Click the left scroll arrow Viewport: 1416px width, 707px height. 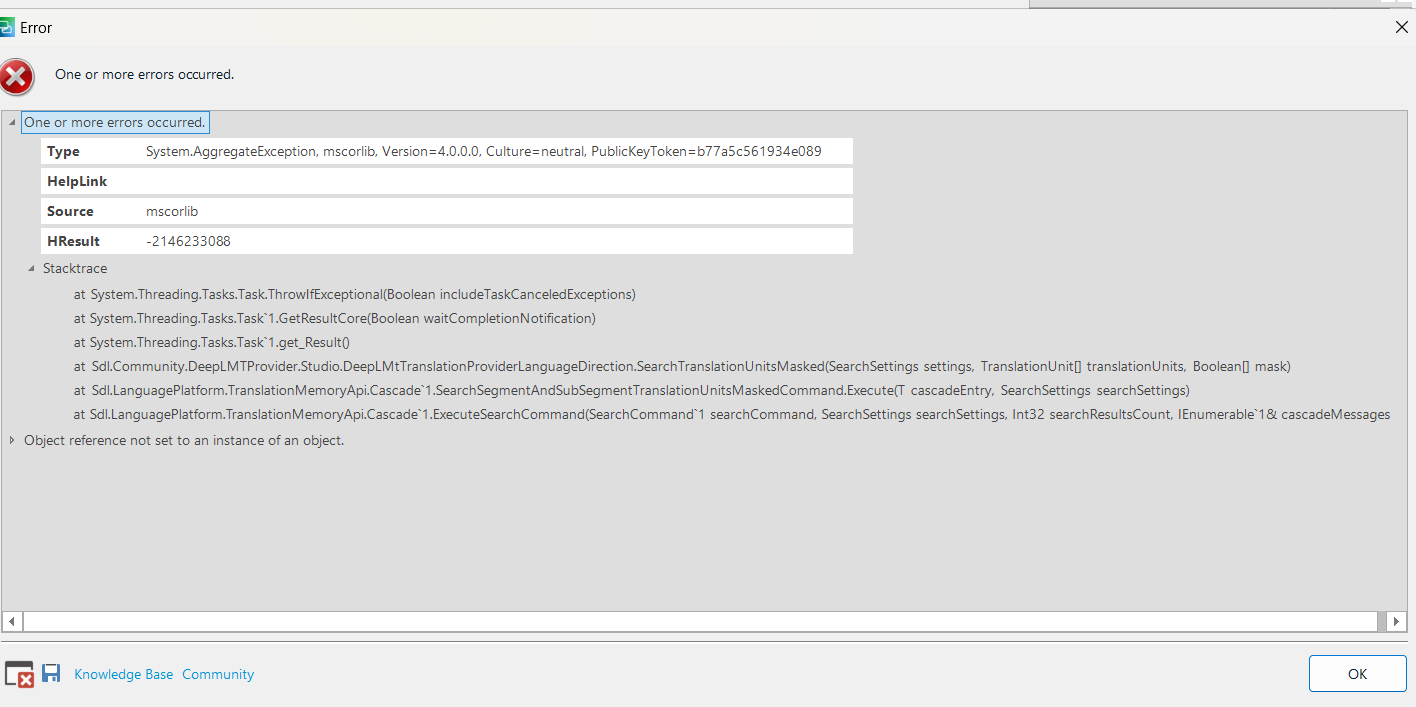coord(10,621)
